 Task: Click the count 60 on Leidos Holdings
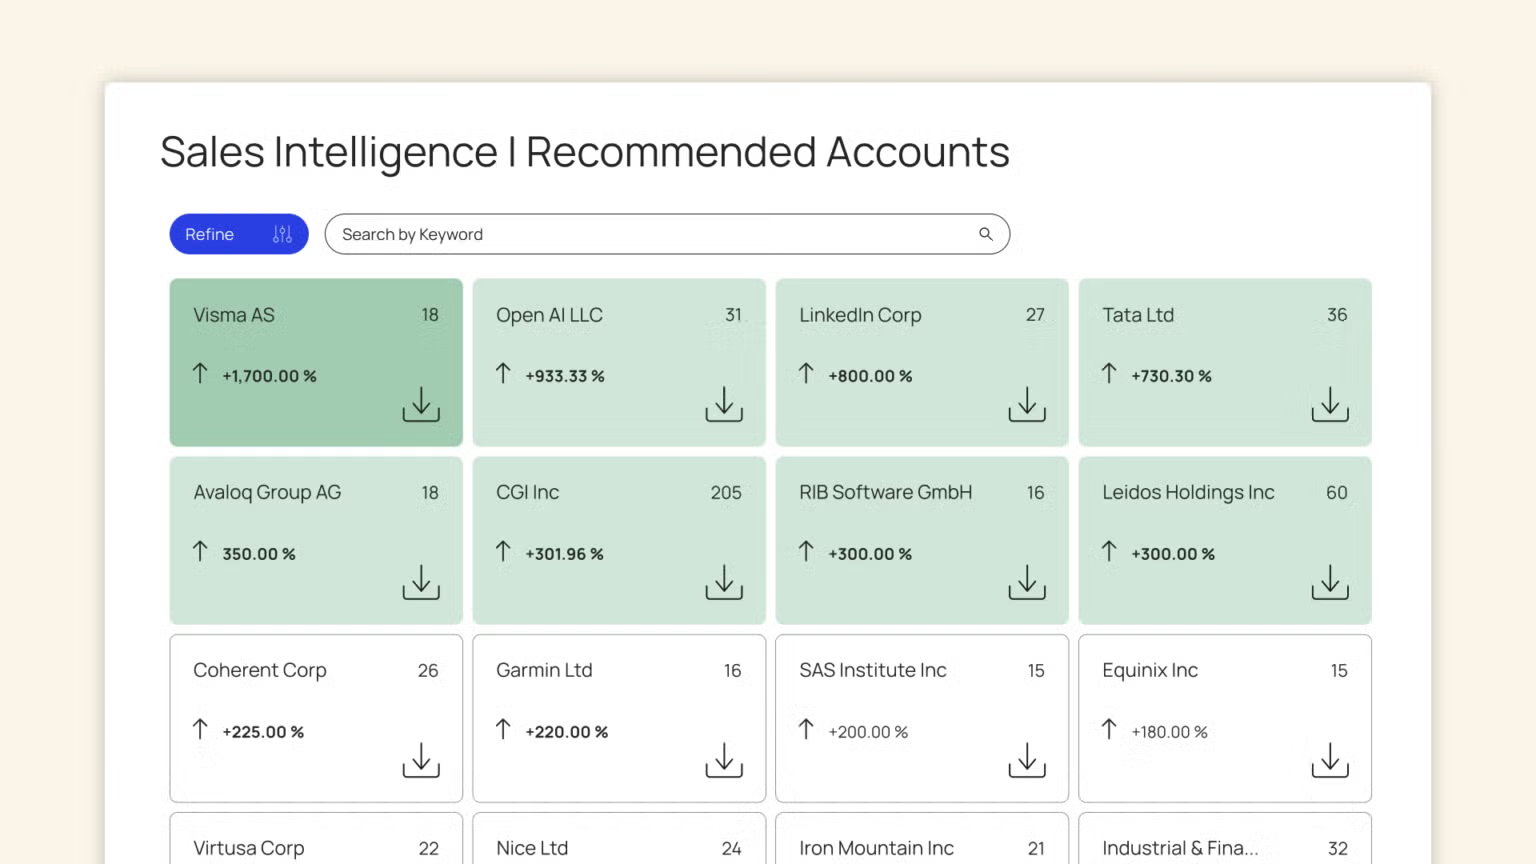(x=1337, y=493)
